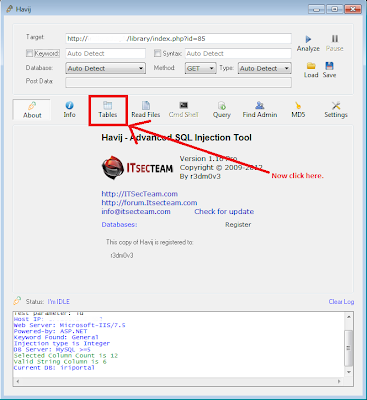Screen dimensions: 367x400
Task: Click the Pause icon
Action: click(335, 39)
